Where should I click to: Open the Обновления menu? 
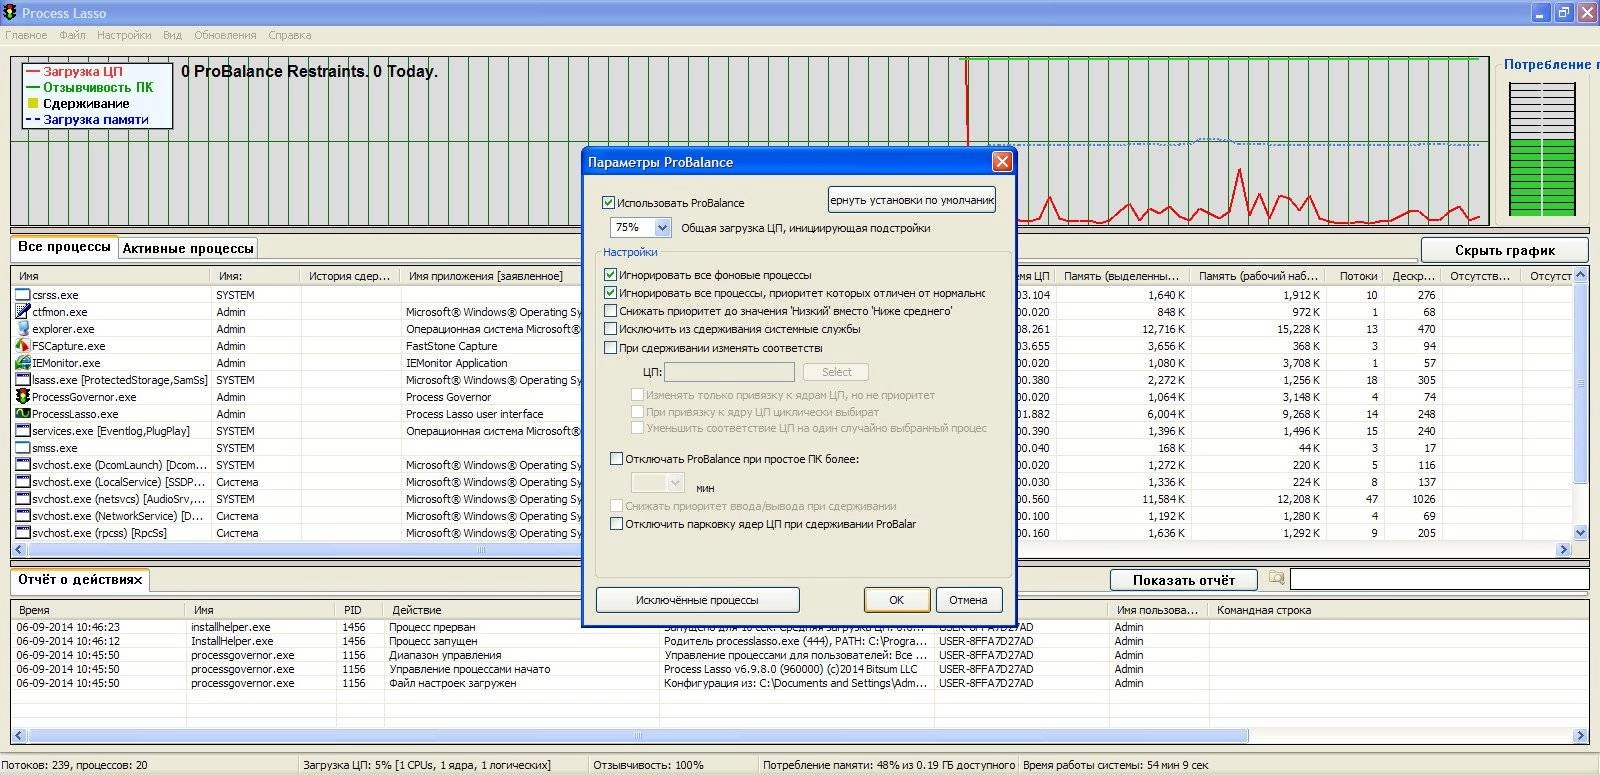click(225, 35)
